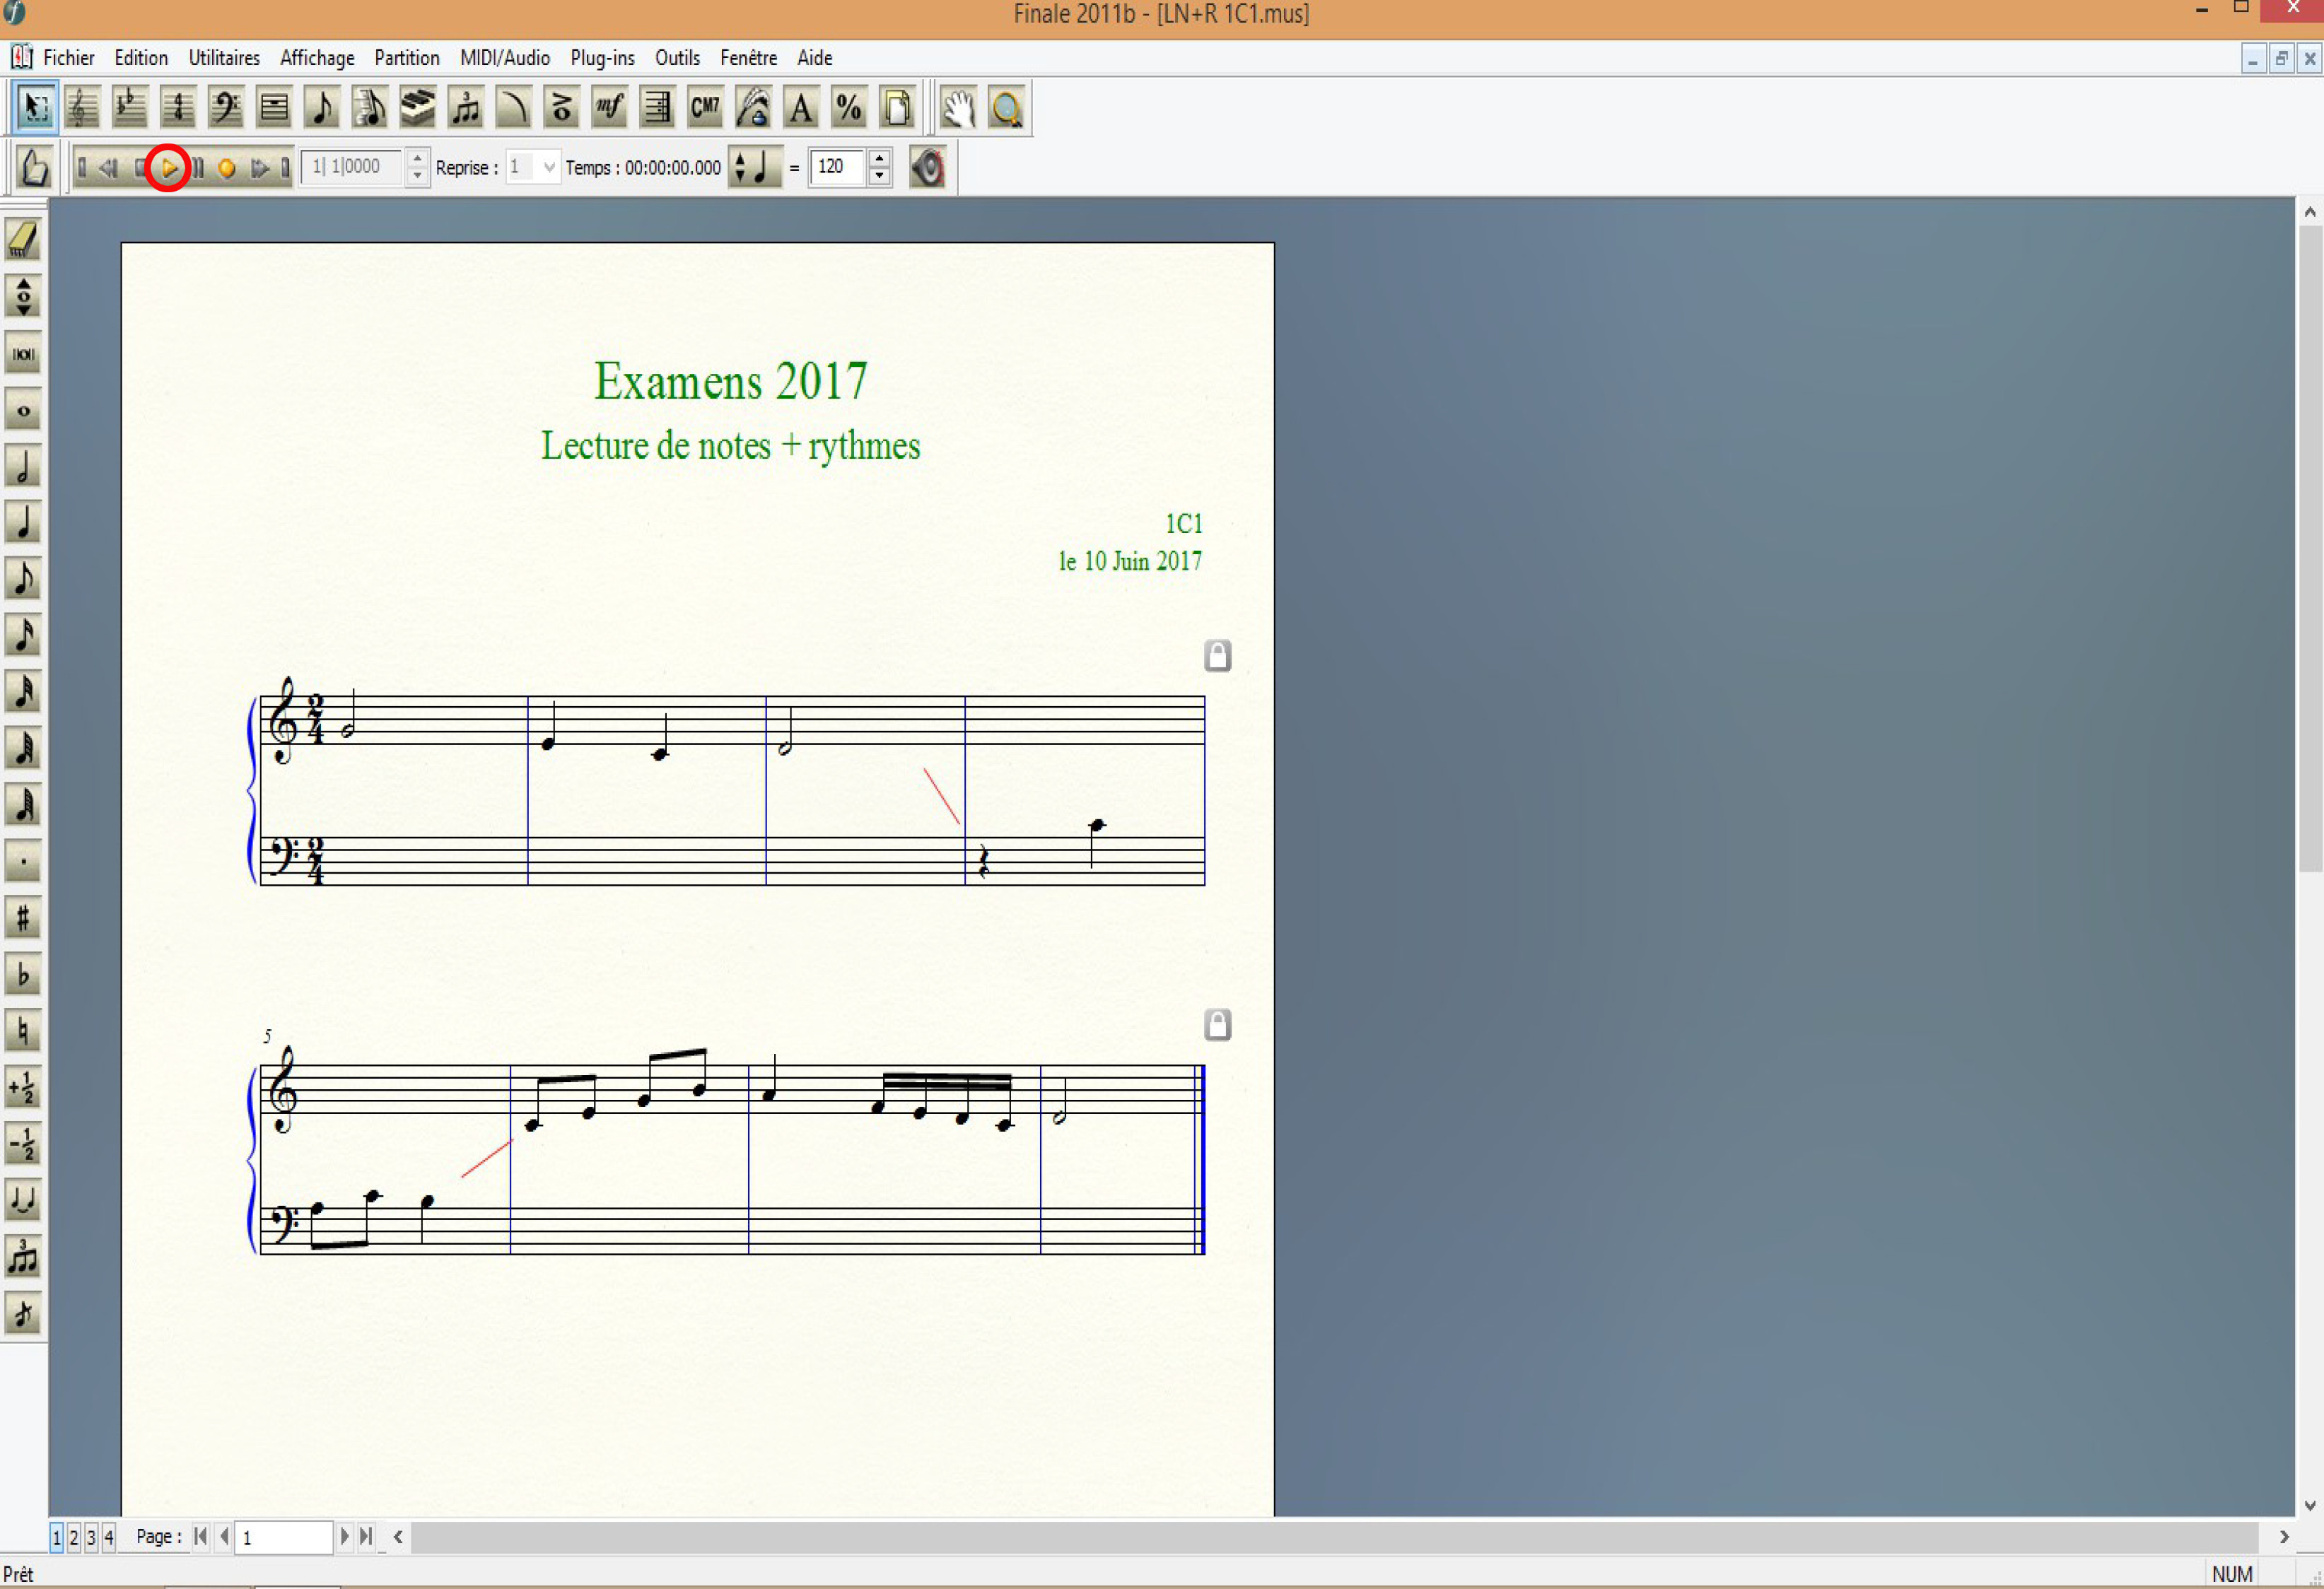The image size is (2324, 1589).
Task: Go to the next page arrow button
Action: point(344,1536)
